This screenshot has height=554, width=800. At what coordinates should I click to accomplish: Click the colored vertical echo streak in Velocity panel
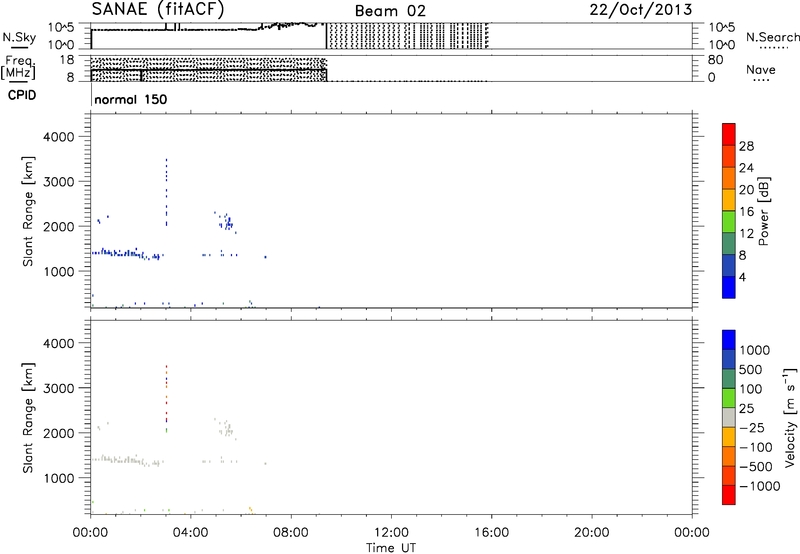point(166,399)
